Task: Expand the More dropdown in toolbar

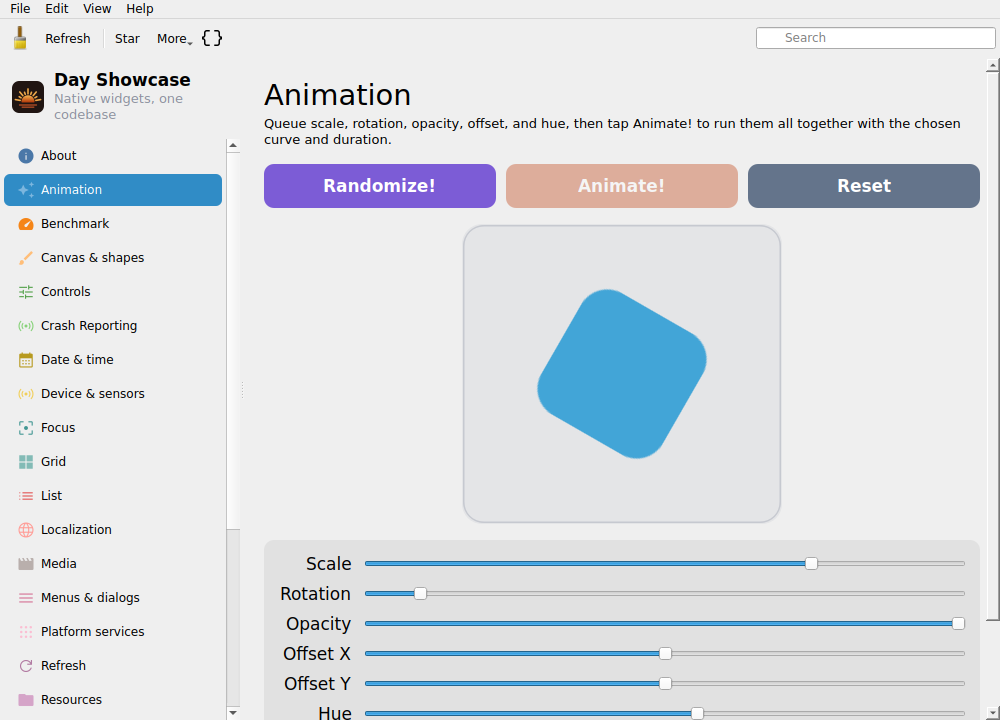Action: [x=174, y=38]
